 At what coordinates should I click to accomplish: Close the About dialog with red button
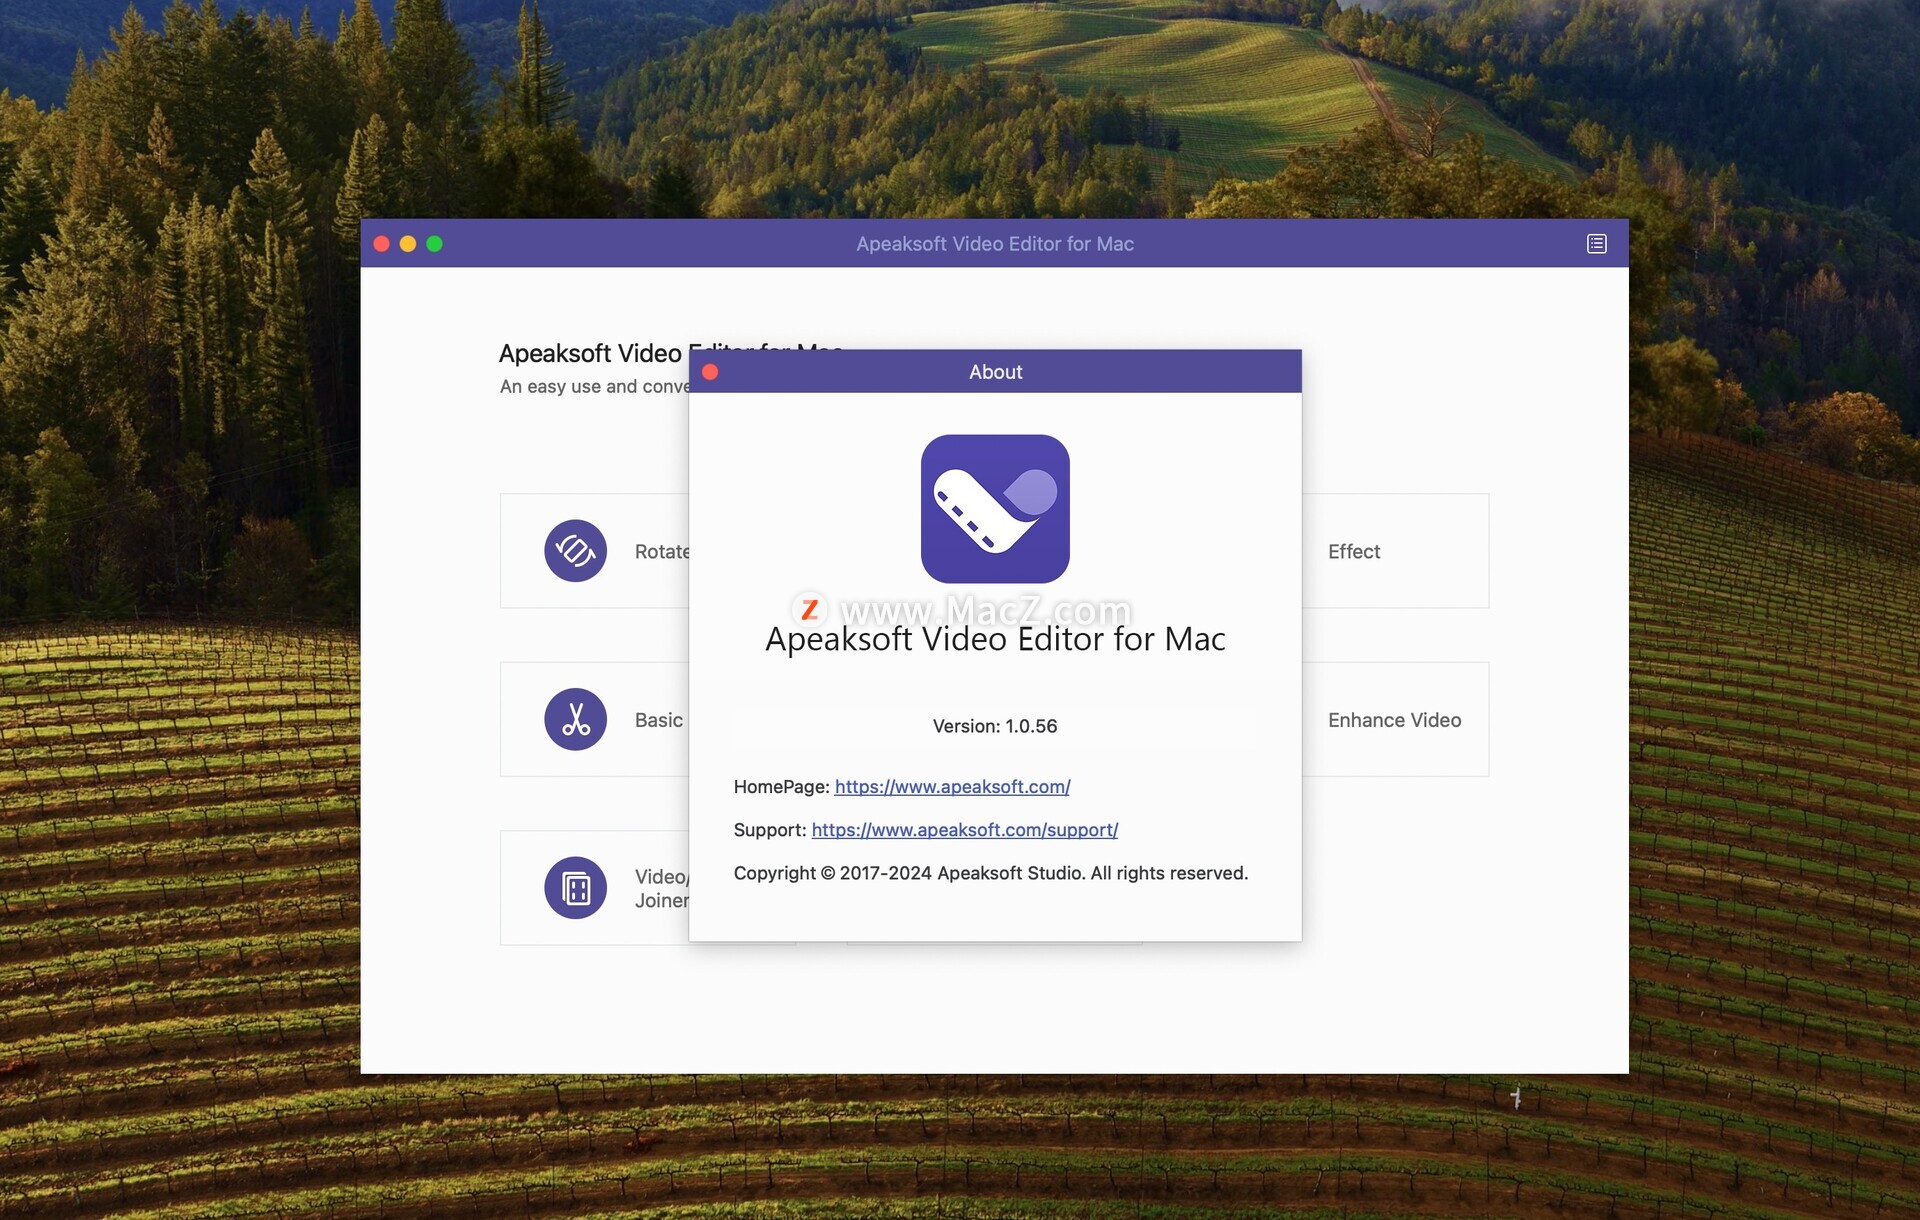pos(710,372)
